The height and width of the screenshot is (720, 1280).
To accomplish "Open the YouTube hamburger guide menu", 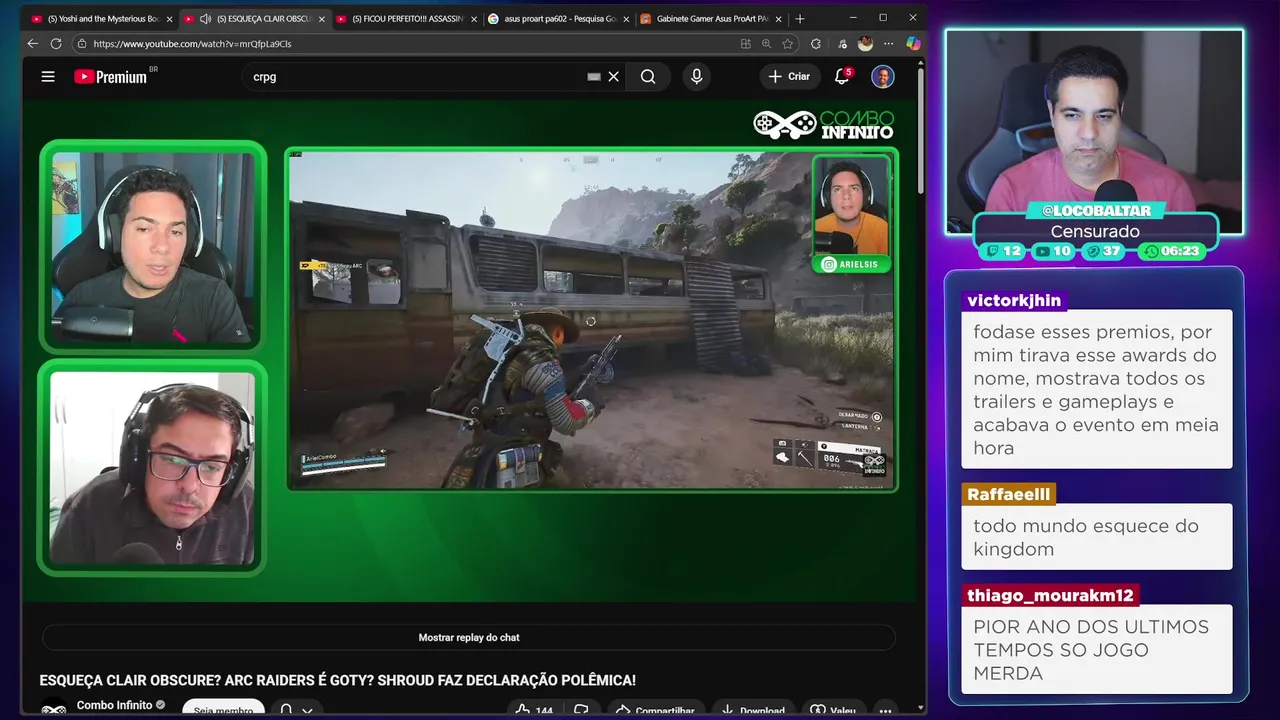I will pyautogui.click(x=48, y=76).
